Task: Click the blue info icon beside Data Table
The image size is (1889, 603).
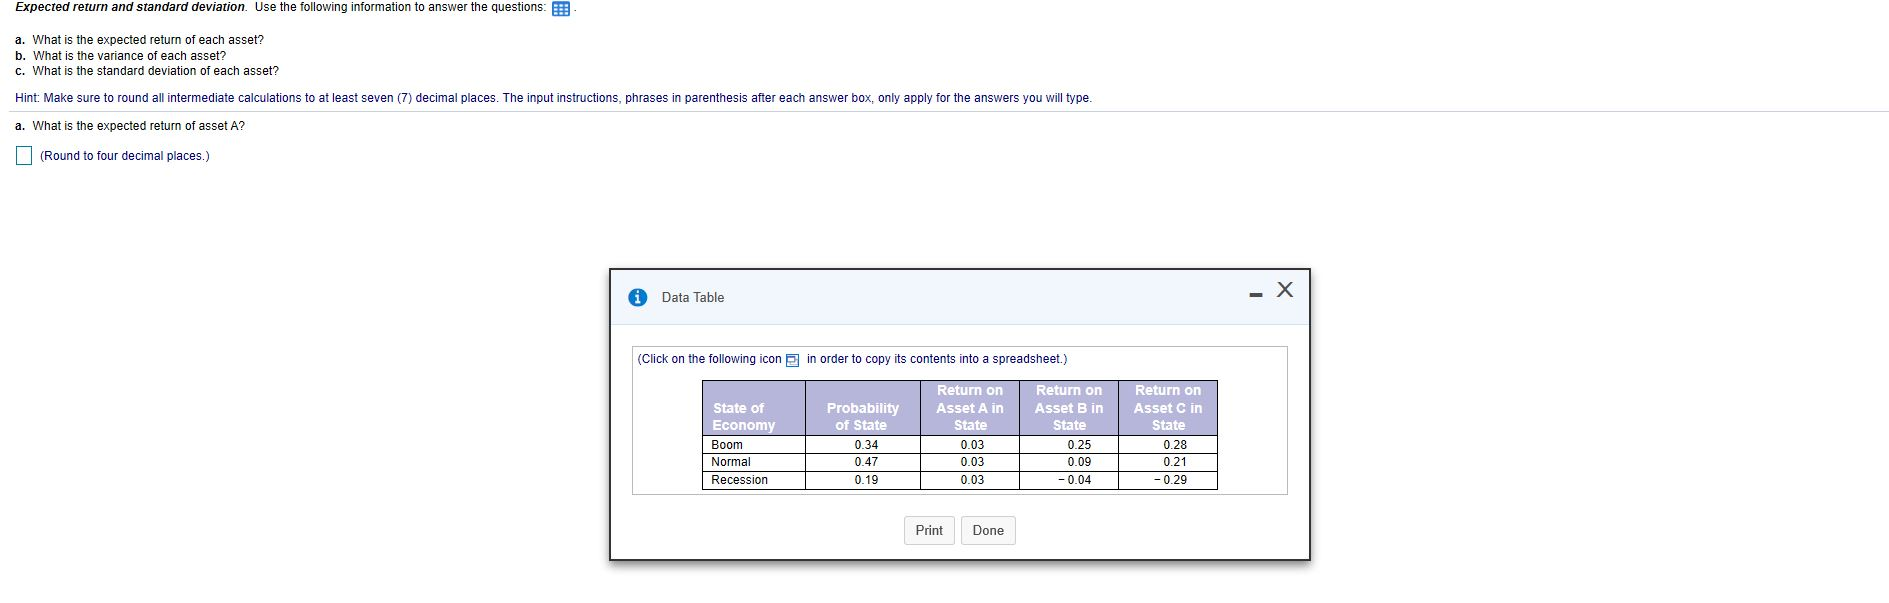Action: [637, 297]
